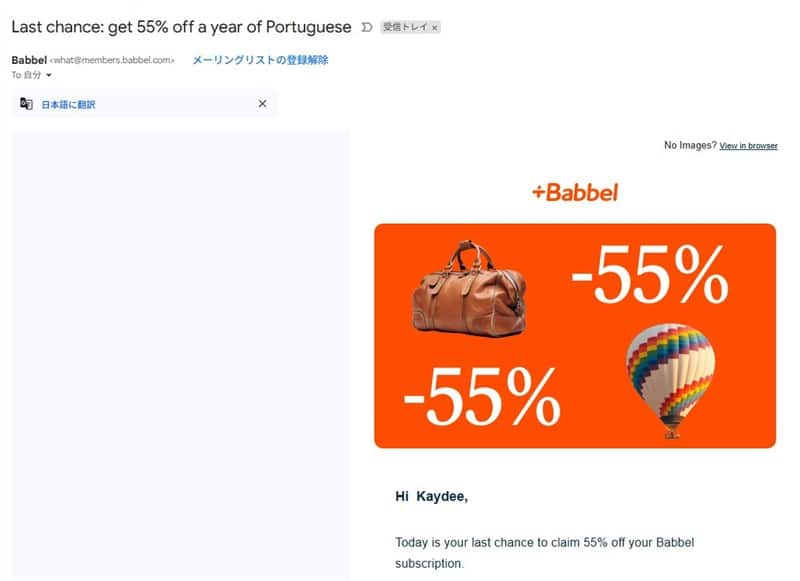Open the 'View in browser' link
The width and height of the screenshot is (800, 581).
pos(748,146)
